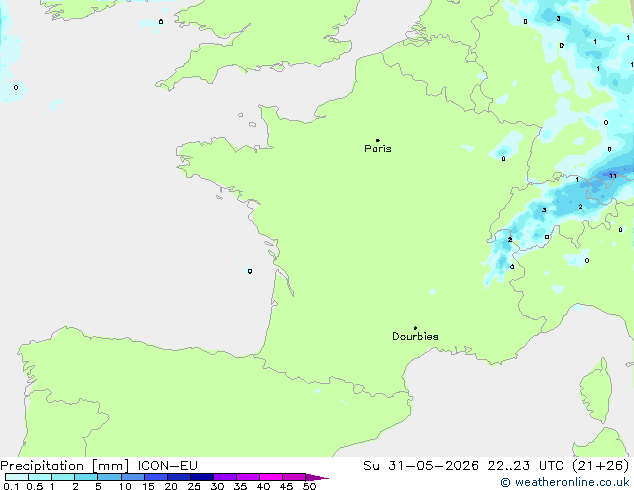Click the "5" legend scale label
The width and height of the screenshot is (634, 490).
coord(98,486)
